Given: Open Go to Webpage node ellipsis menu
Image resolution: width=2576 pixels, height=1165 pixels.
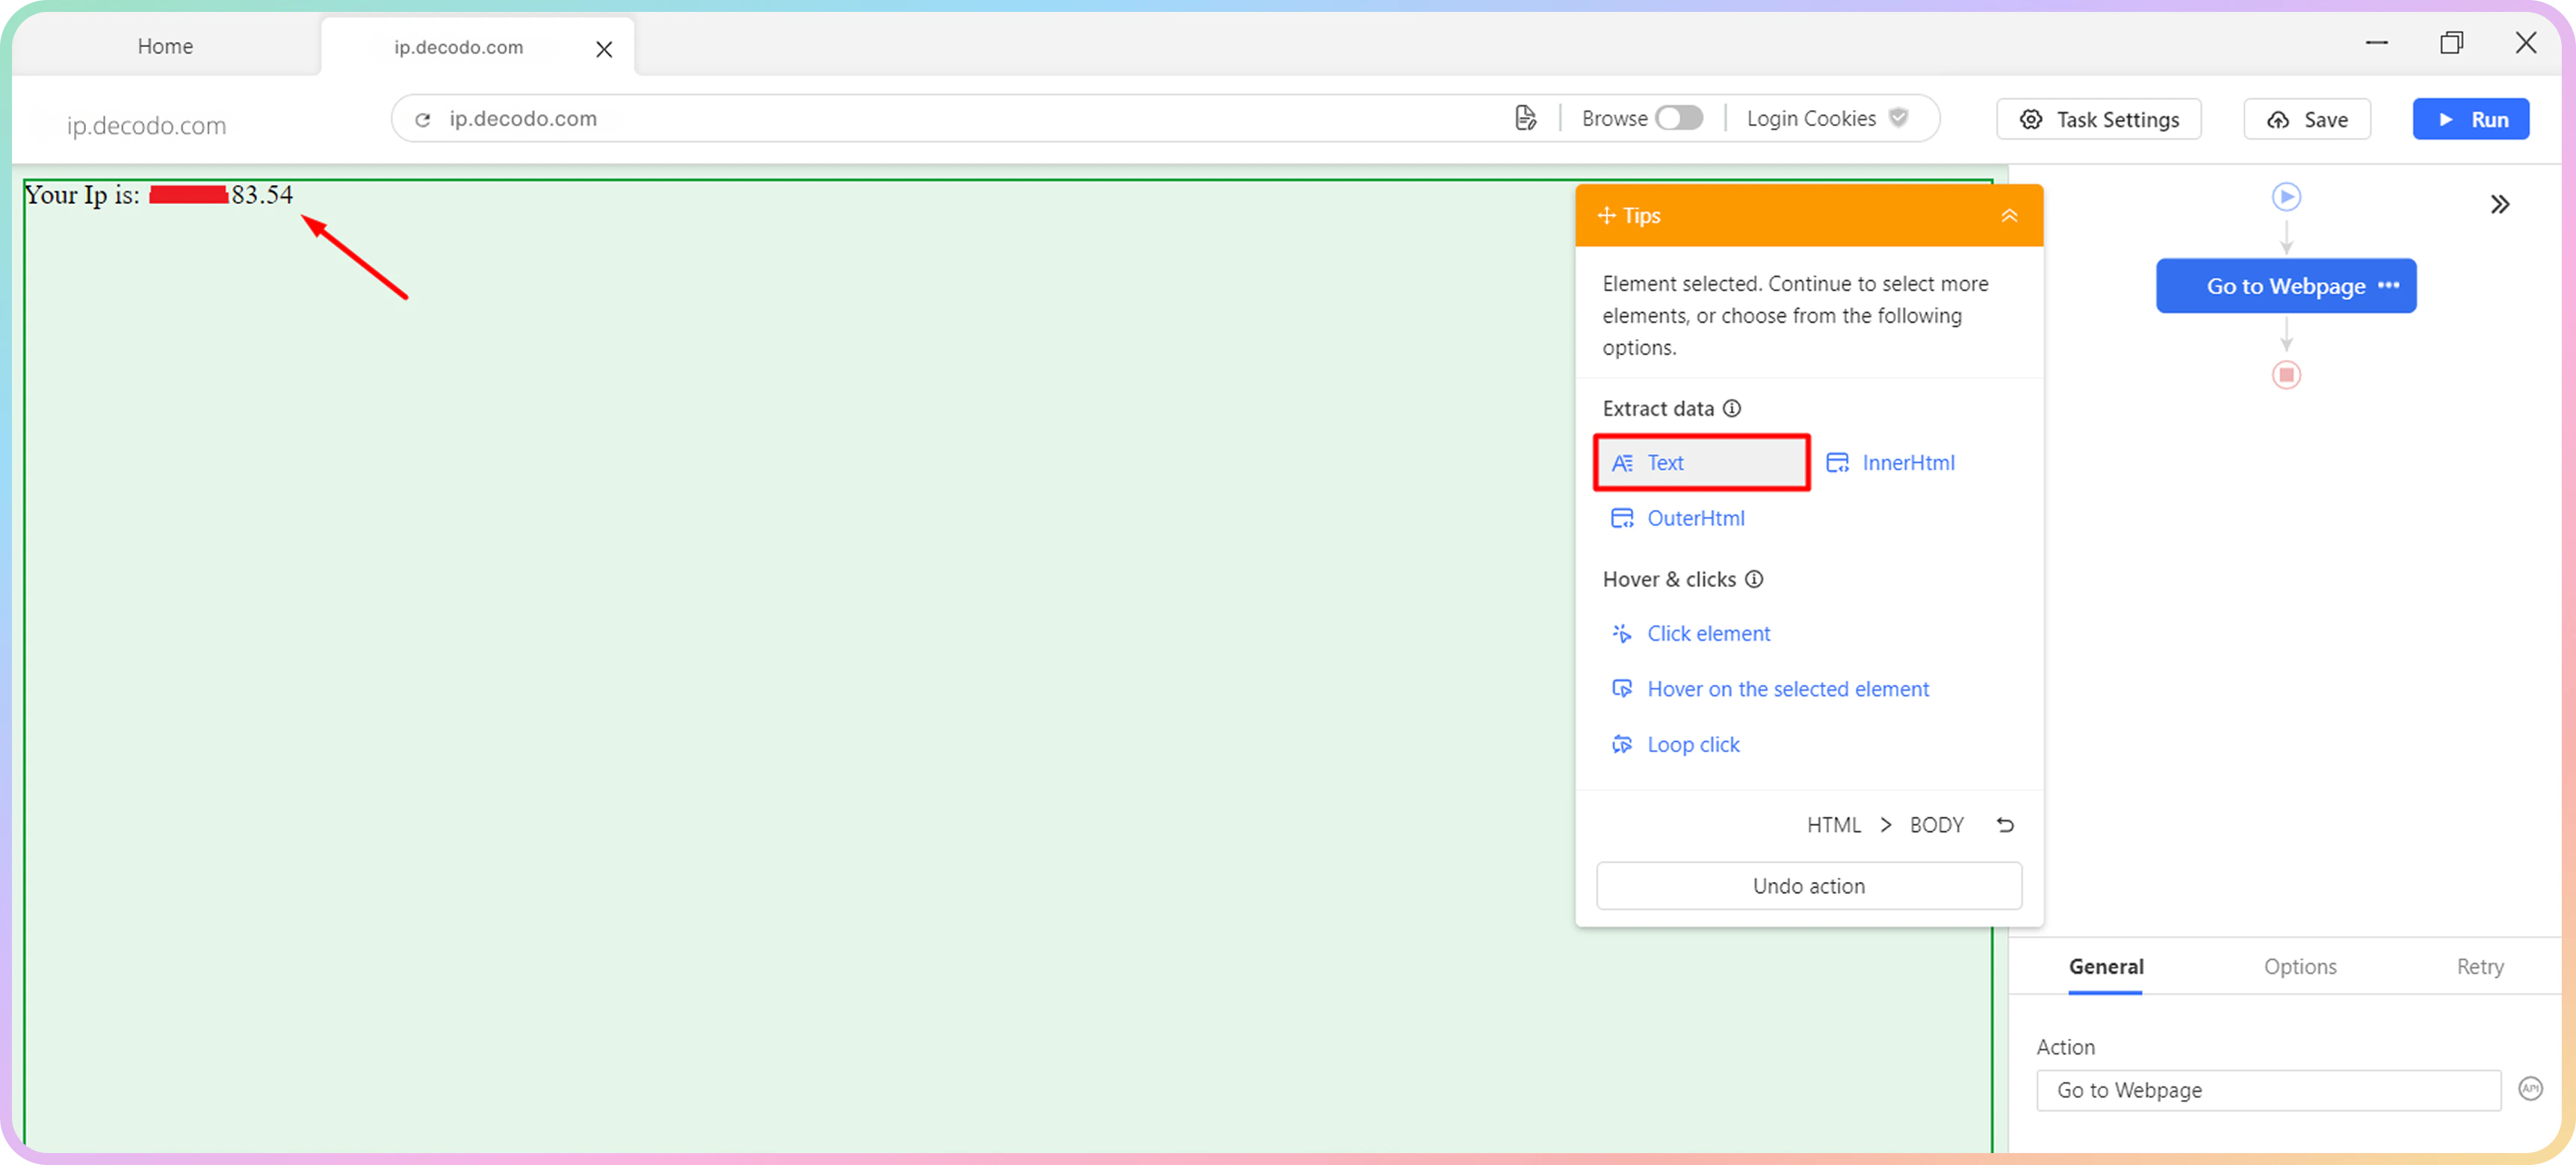Looking at the screenshot, I should click(2389, 285).
